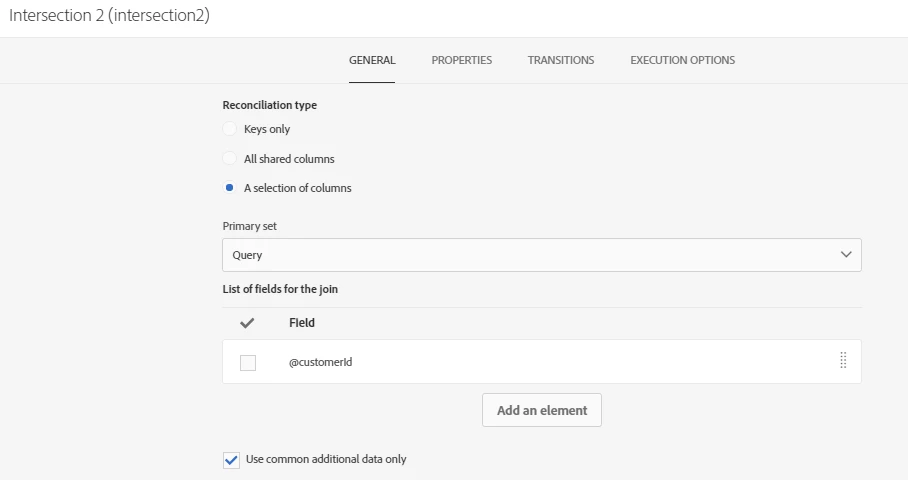
Task: Click drag handle icon on @customerId row
Action: (x=842, y=361)
